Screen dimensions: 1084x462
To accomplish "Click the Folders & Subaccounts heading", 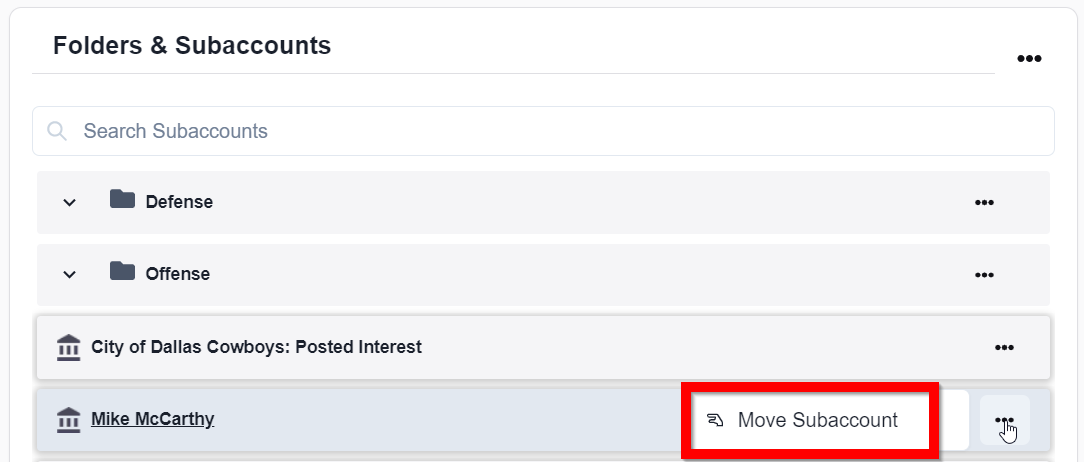I will [192, 45].
